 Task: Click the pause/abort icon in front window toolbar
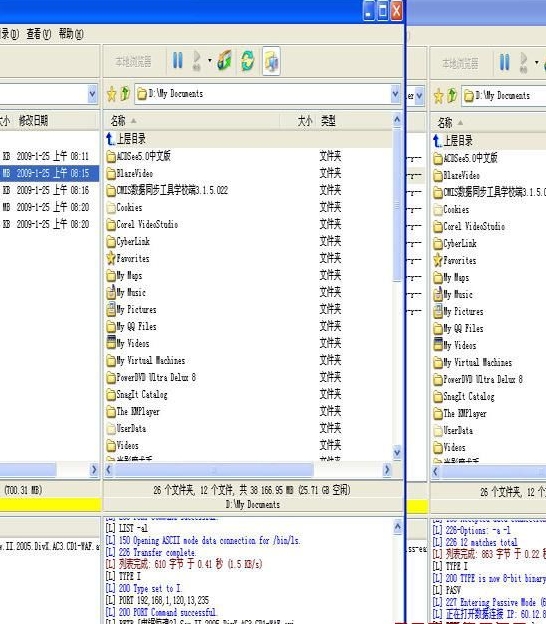point(177,61)
